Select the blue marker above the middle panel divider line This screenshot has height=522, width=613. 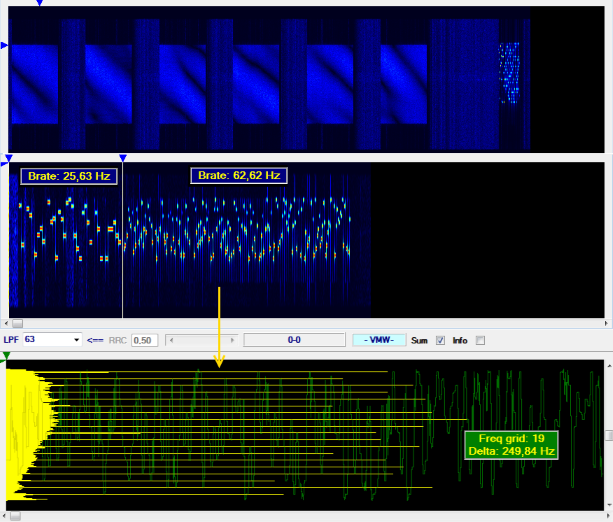(x=123, y=158)
